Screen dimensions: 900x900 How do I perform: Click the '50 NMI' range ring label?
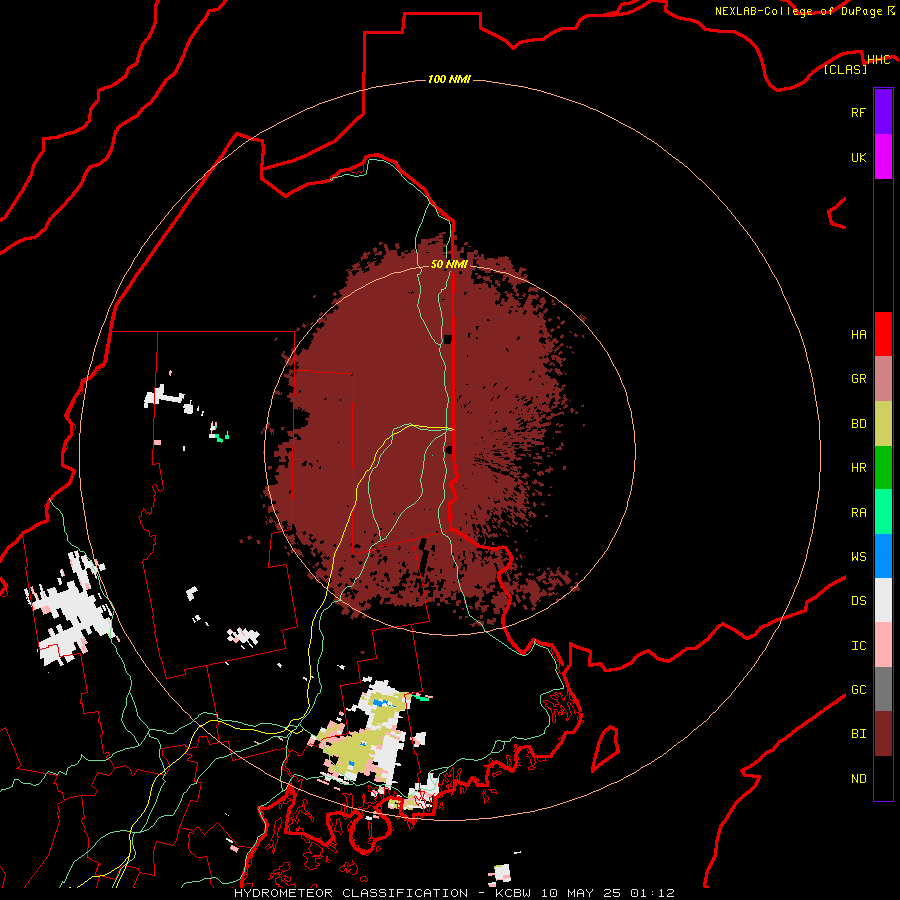tap(449, 264)
